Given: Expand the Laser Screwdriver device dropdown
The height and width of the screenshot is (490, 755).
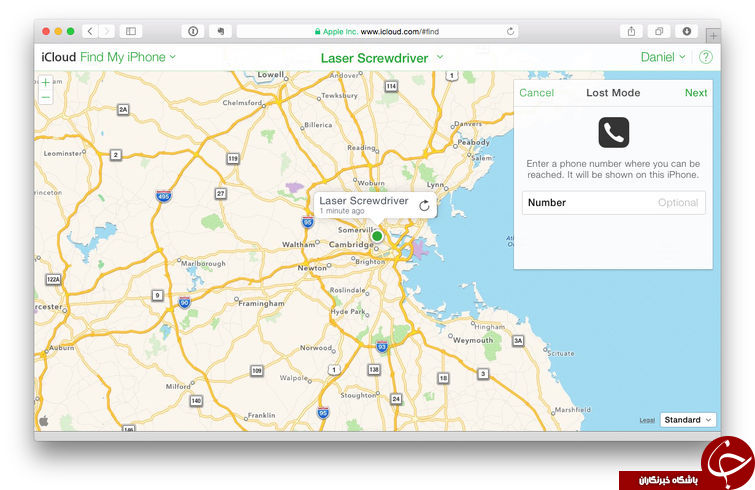Looking at the screenshot, I should [x=382, y=58].
